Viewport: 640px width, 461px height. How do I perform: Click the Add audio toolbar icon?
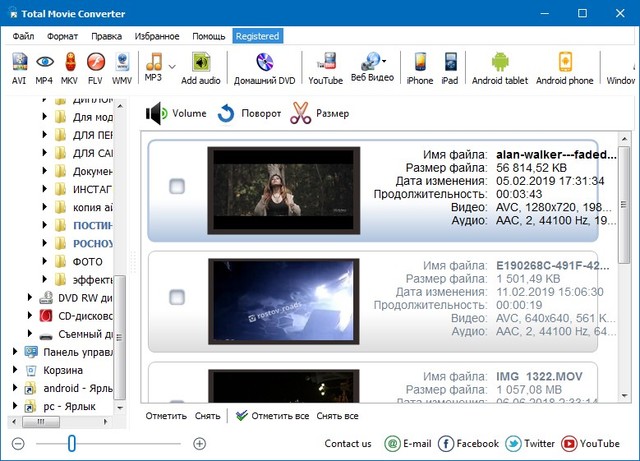click(201, 66)
